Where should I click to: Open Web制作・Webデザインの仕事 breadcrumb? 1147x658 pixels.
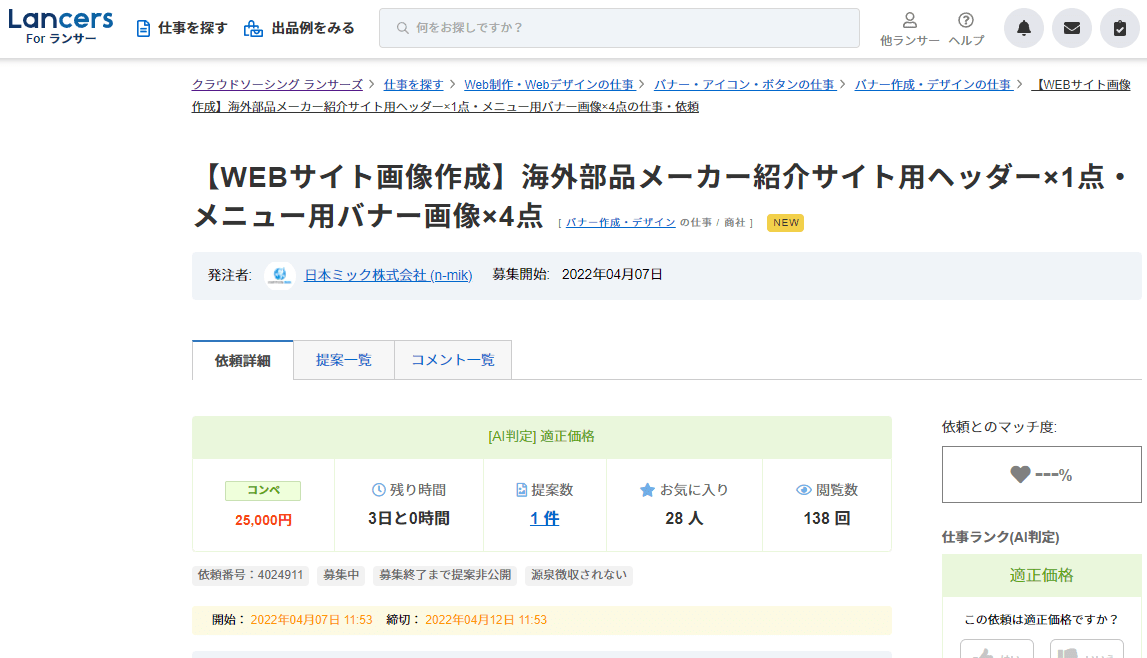549,85
